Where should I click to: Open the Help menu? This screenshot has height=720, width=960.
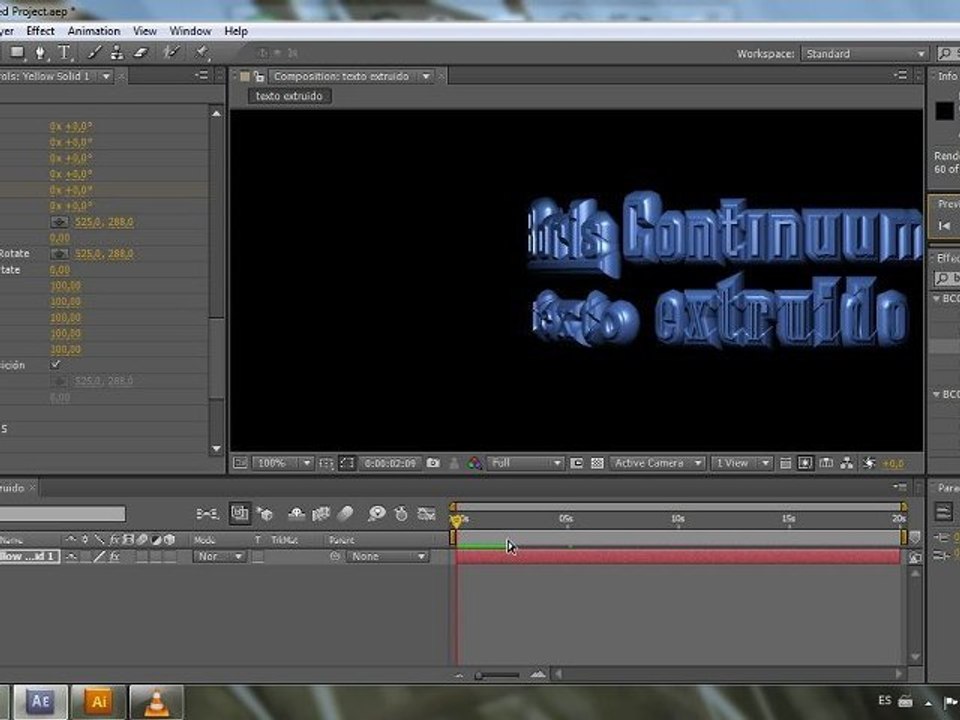[236, 31]
